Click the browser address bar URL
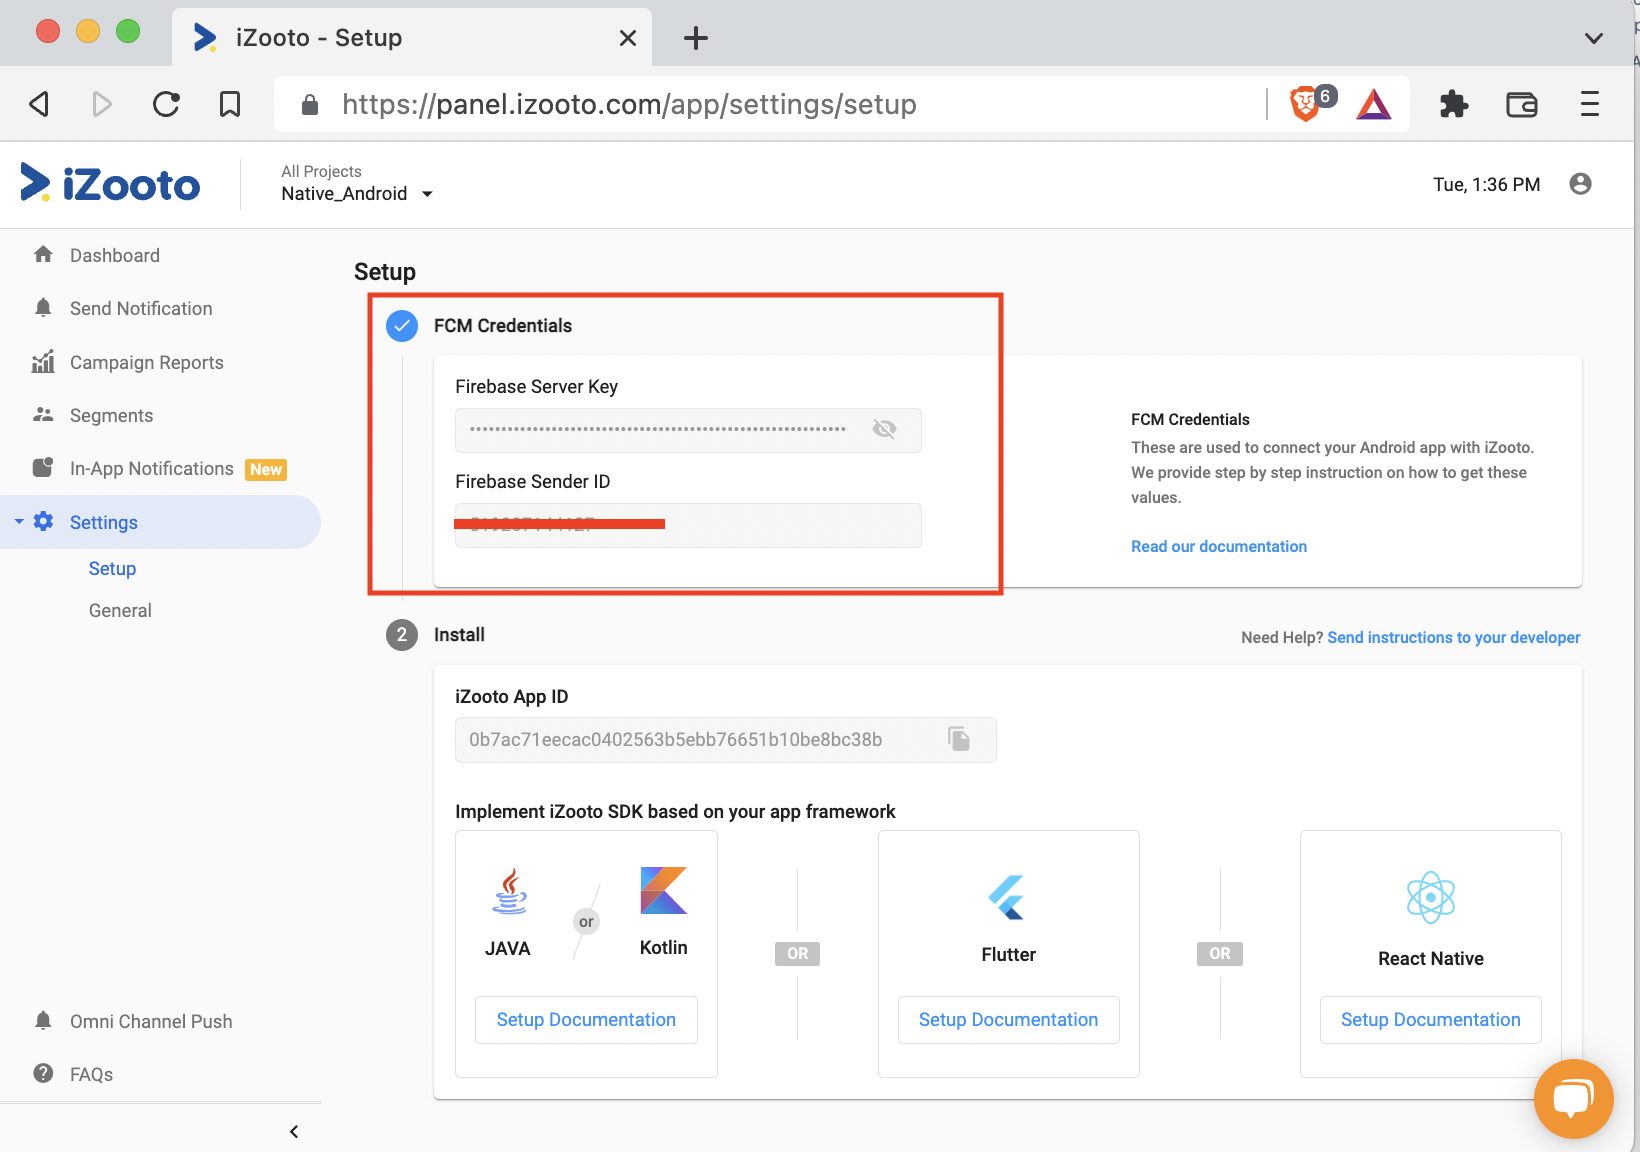Image resolution: width=1640 pixels, height=1152 pixels. pyautogui.click(x=629, y=104)
